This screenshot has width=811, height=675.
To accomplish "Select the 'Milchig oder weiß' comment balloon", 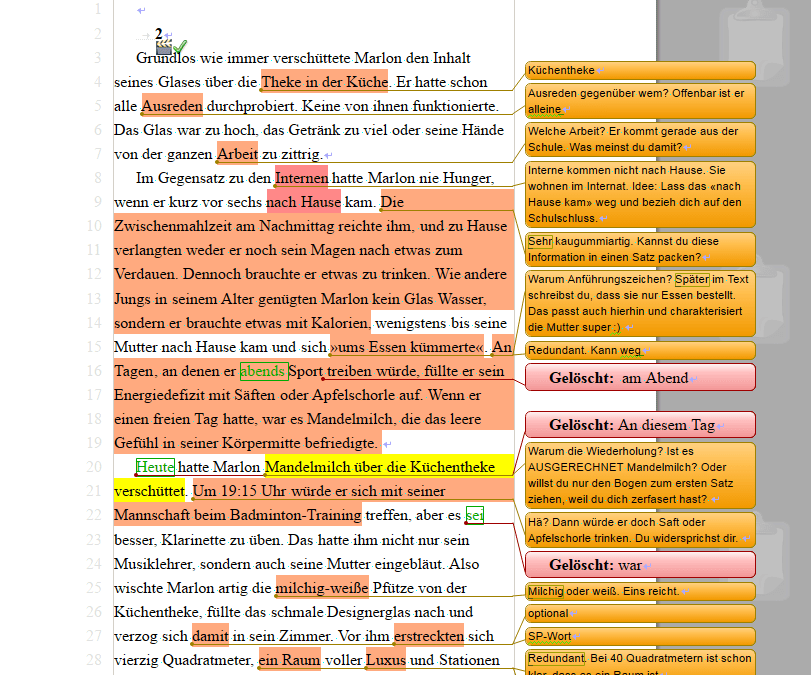I will tap(640, 591).
